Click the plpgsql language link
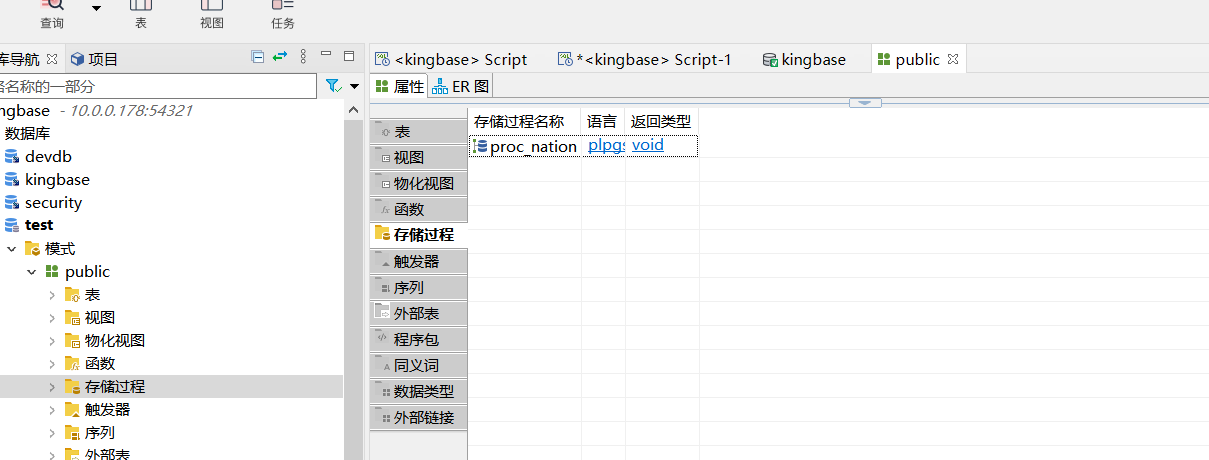Screen dimensions: 1209x460 click(x=605, y=146)
